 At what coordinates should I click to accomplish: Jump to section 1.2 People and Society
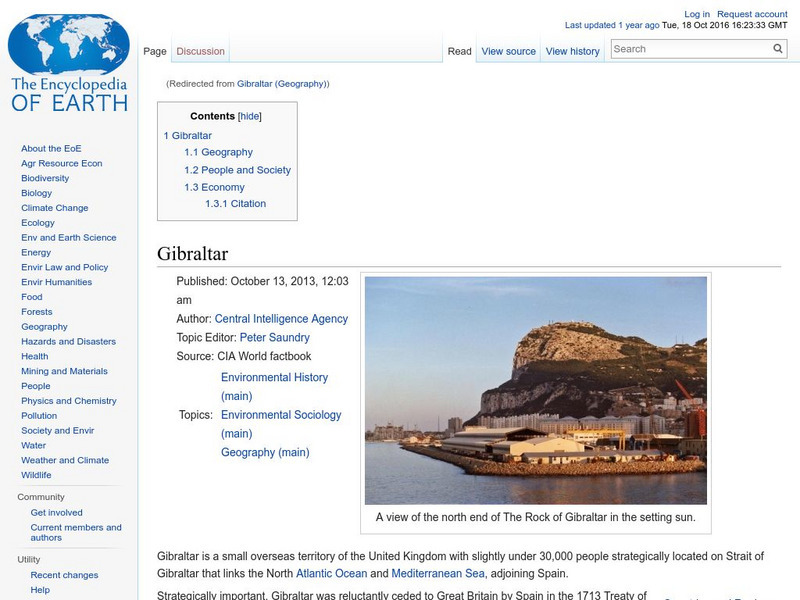point(237,170)
